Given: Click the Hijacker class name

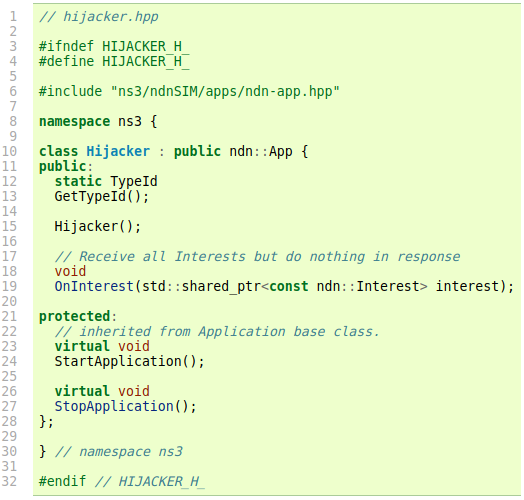Looking at the screenshot, I should coord(118,151).
